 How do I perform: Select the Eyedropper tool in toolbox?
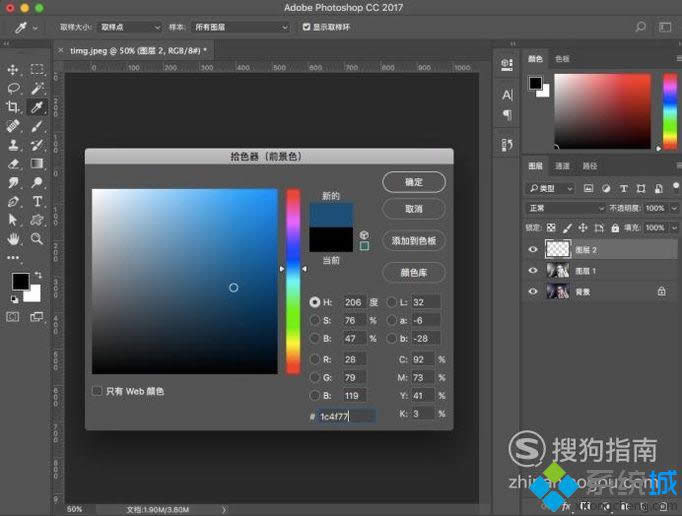(37, 107)
